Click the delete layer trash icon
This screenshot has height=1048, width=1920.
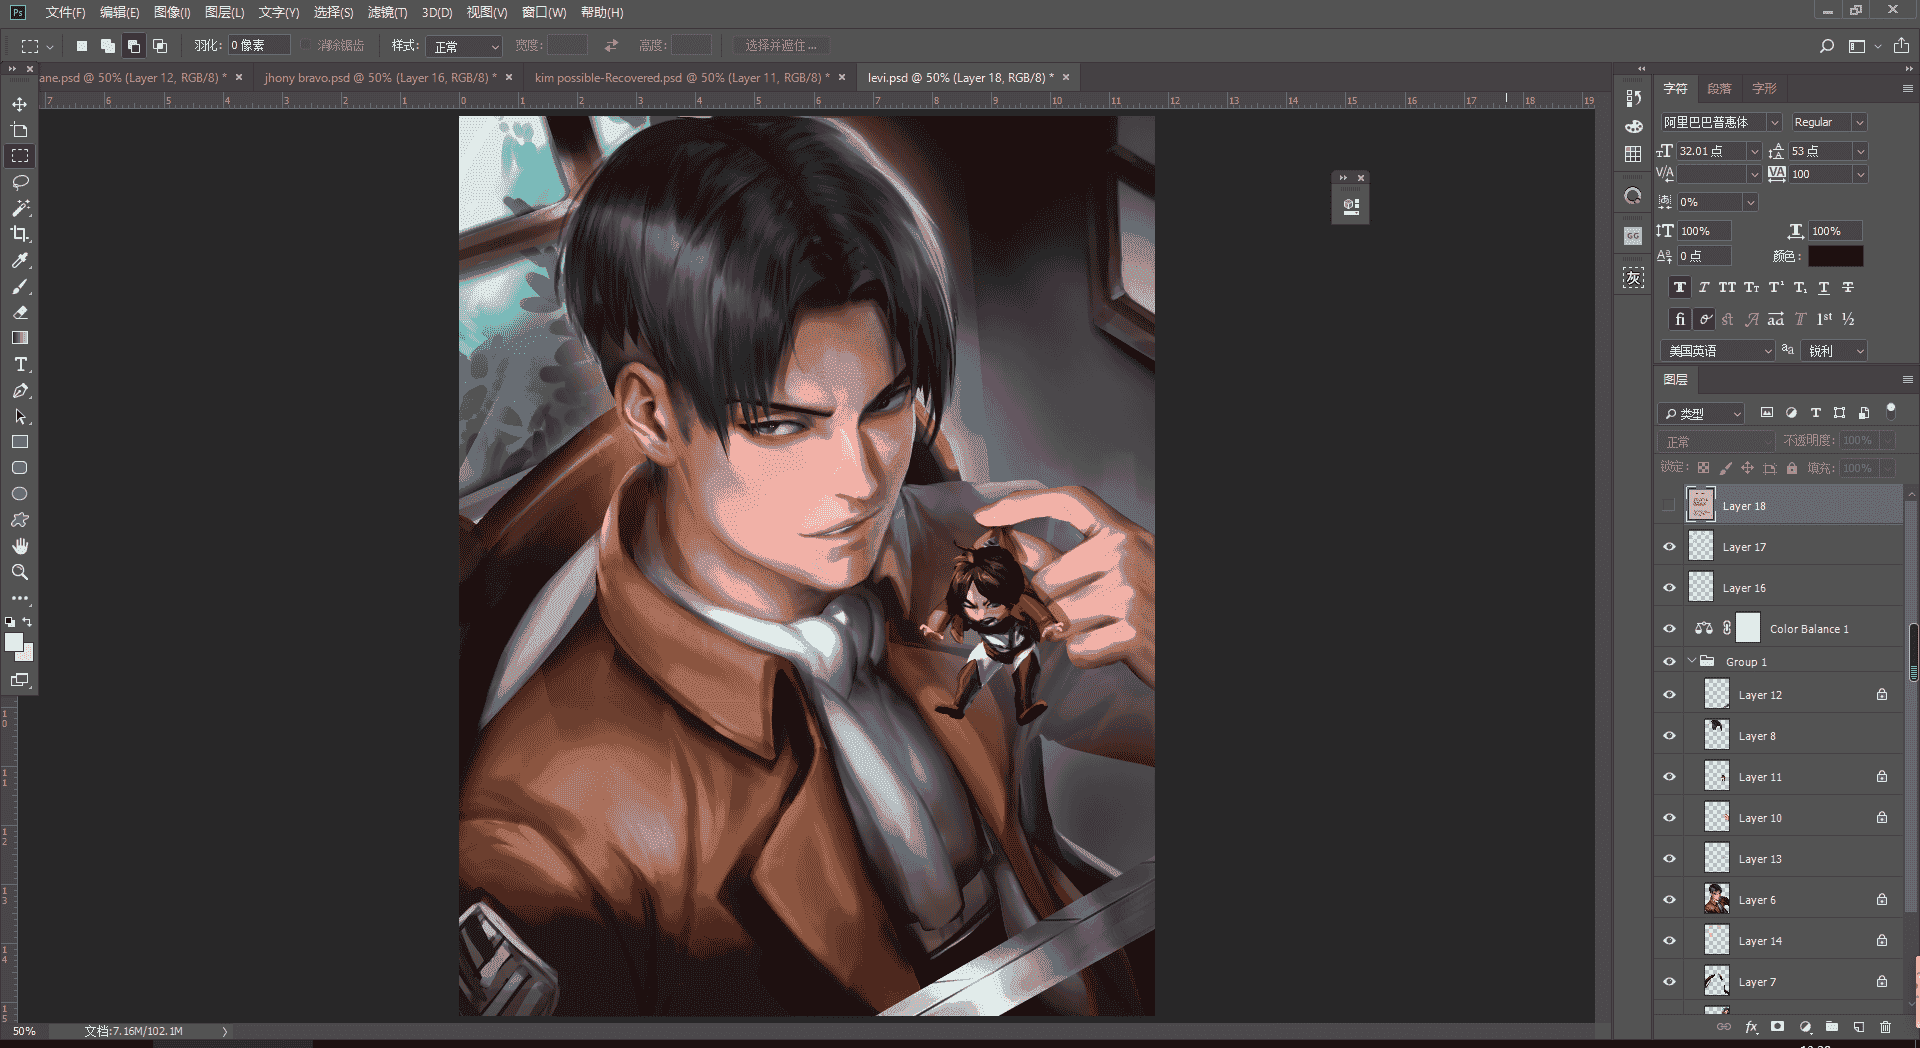(x=1885, y=1027)
